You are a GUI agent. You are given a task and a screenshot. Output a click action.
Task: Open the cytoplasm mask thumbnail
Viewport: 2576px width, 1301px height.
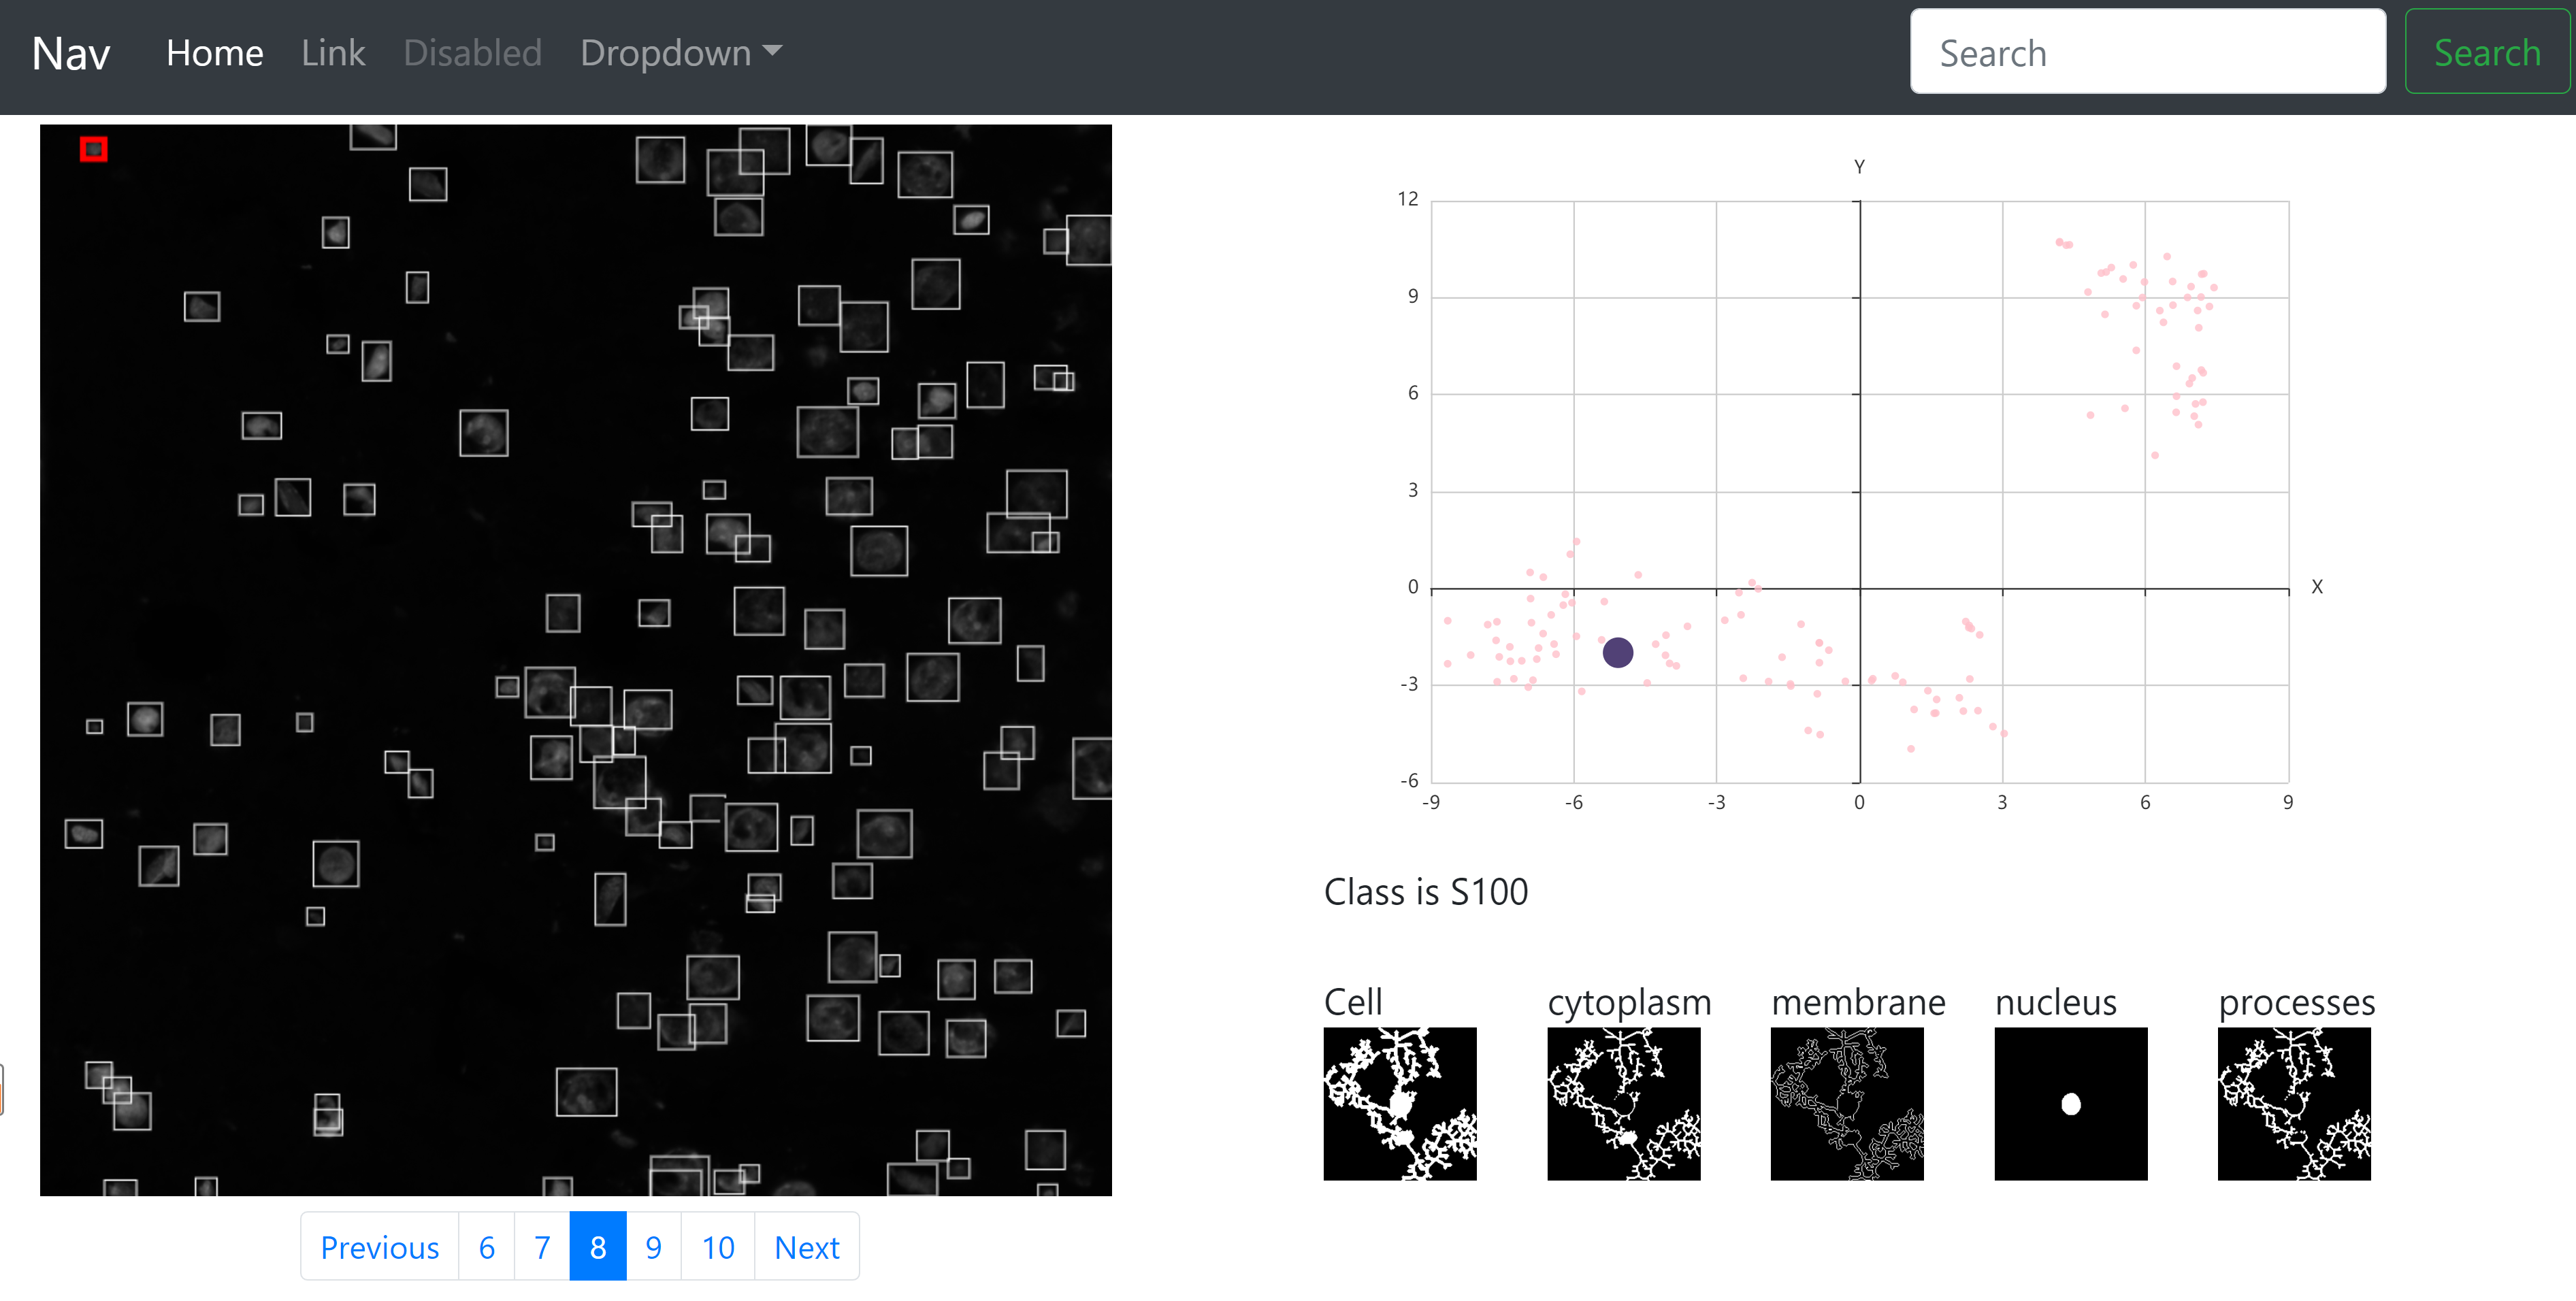(1624, 1103)
